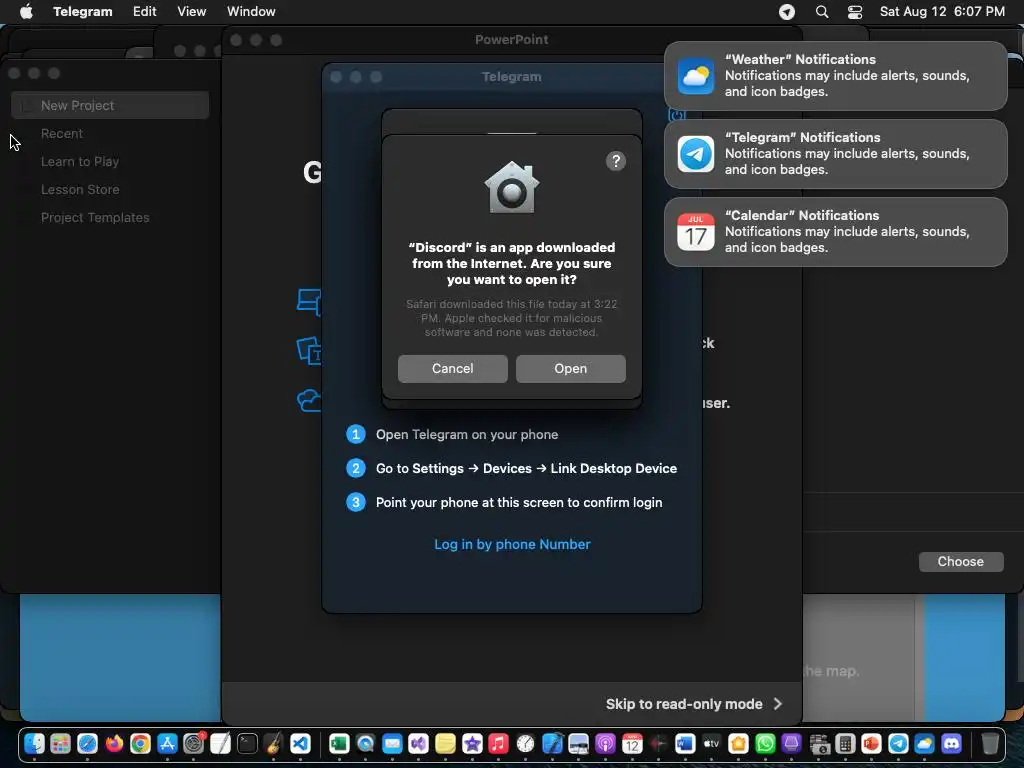Open PowerPoint from the dock
The height and width of the screenshot is (768, 1024).
click(871, 743)
